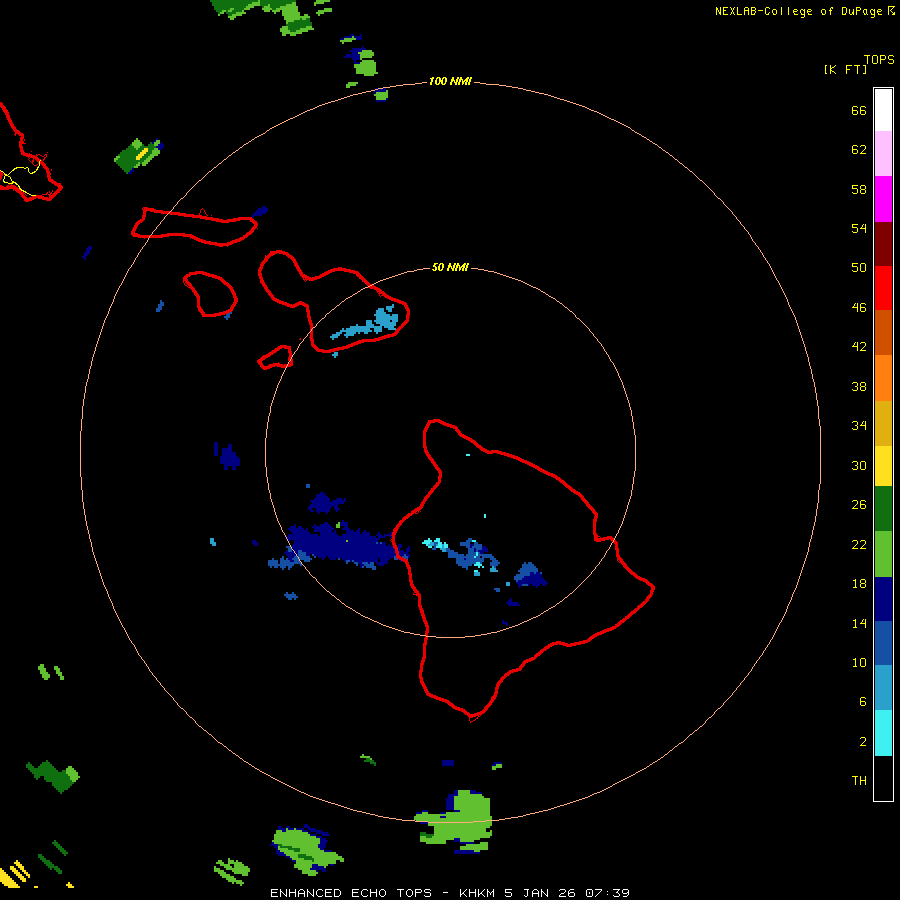Click the "TH" threshold legend label
Image resolution: width=900 pixels, height=900 pixels.
click(859, 780)
